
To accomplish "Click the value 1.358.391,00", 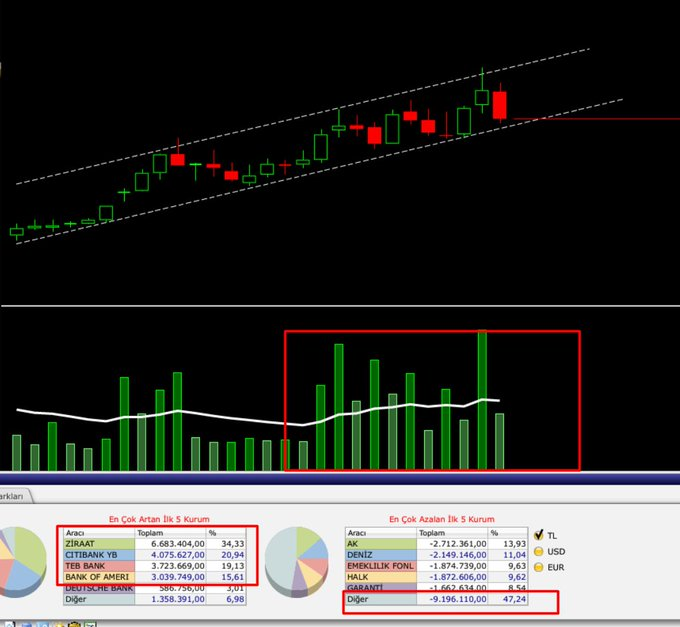I will point(178,599).
